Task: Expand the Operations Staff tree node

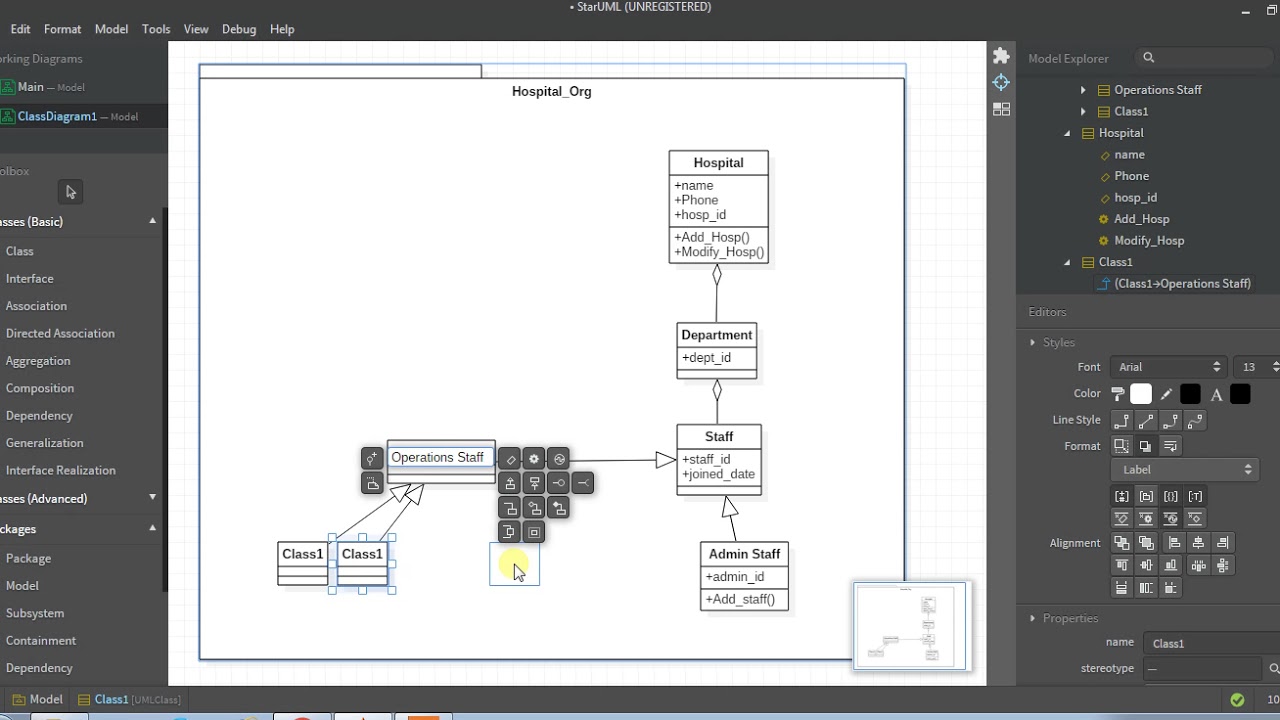Action: 1083,90
